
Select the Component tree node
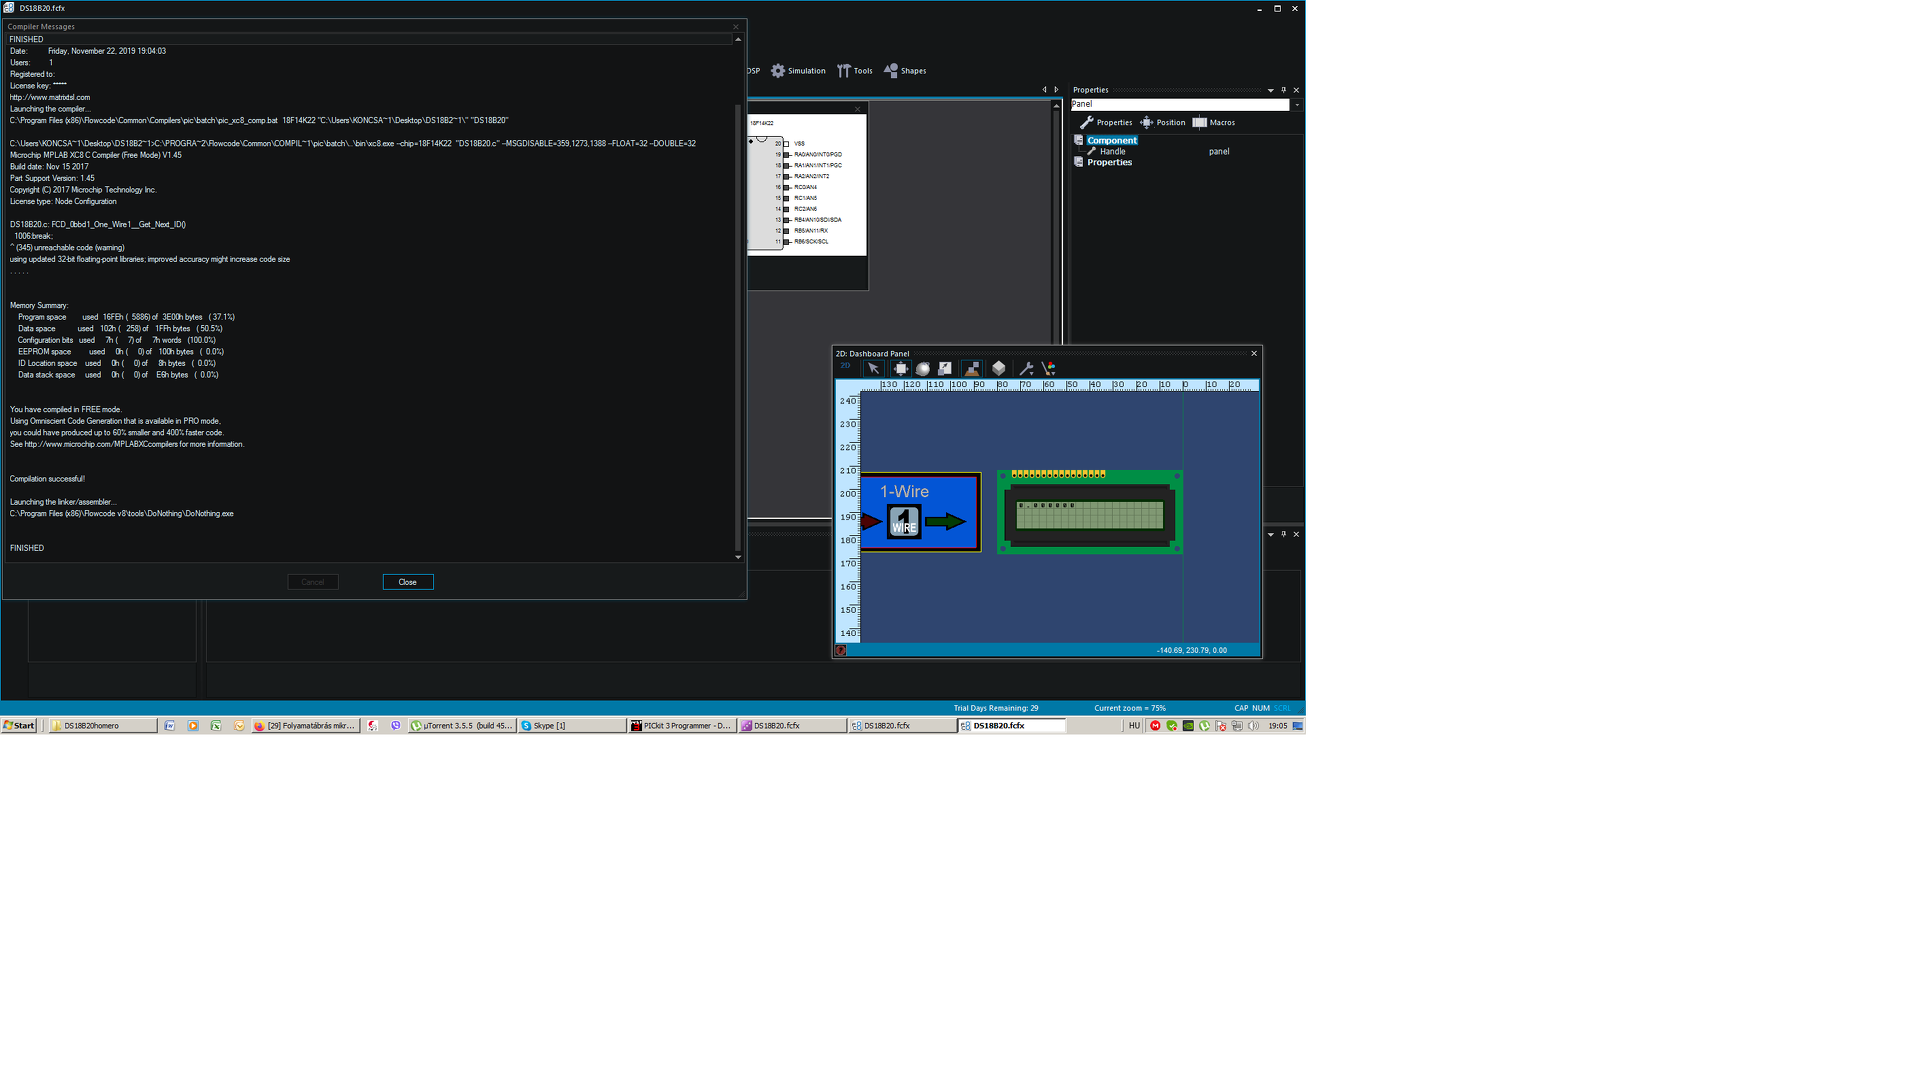click(x=1111, y=141)
